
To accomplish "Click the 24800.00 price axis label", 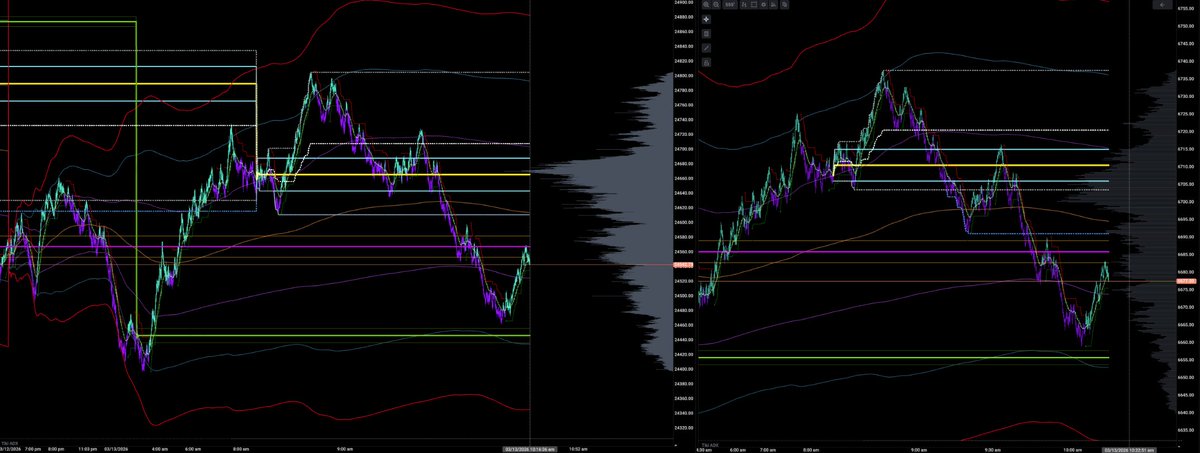I will click(685, 76).
